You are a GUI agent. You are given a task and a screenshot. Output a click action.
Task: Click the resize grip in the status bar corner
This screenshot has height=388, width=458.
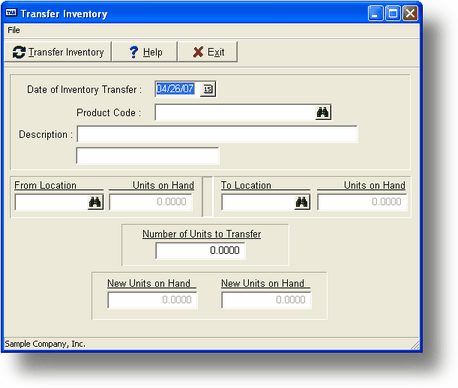415,345
